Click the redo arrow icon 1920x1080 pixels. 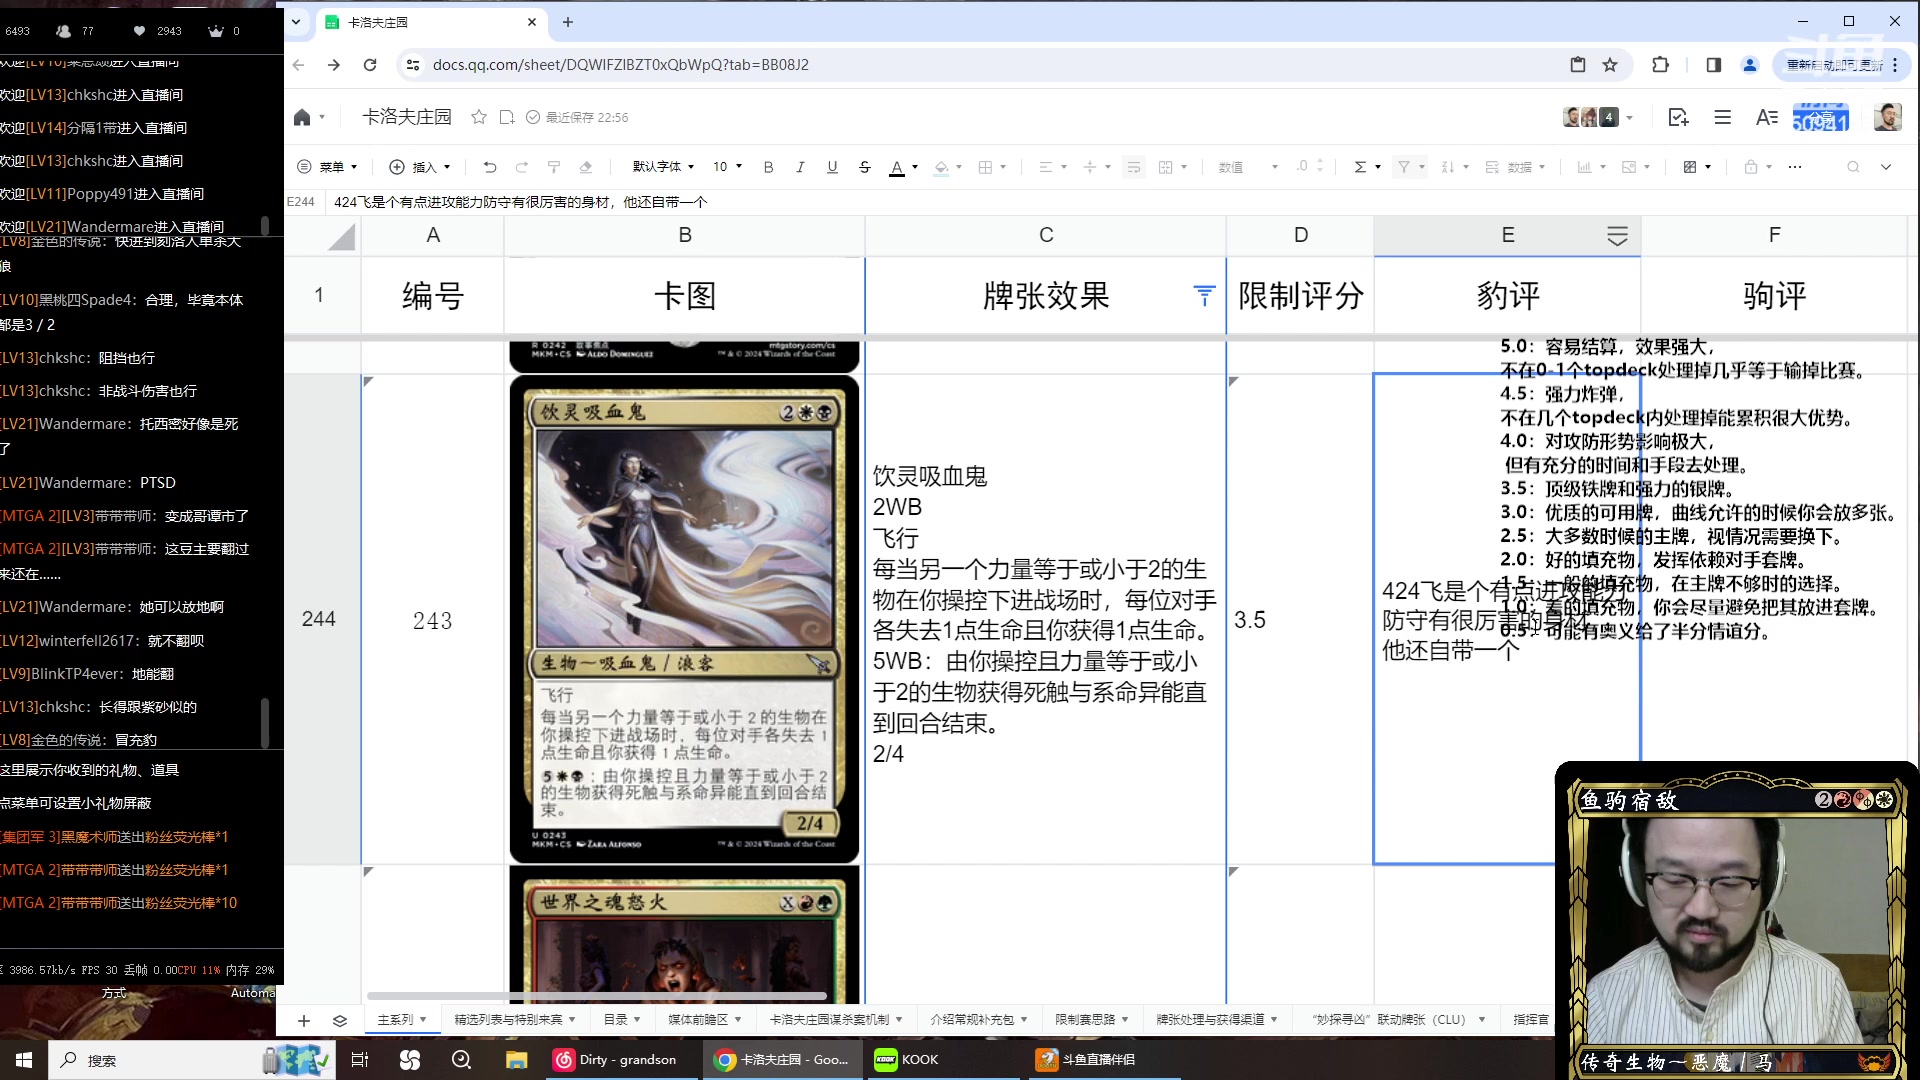pyautogui.click(x=521, y=167)
